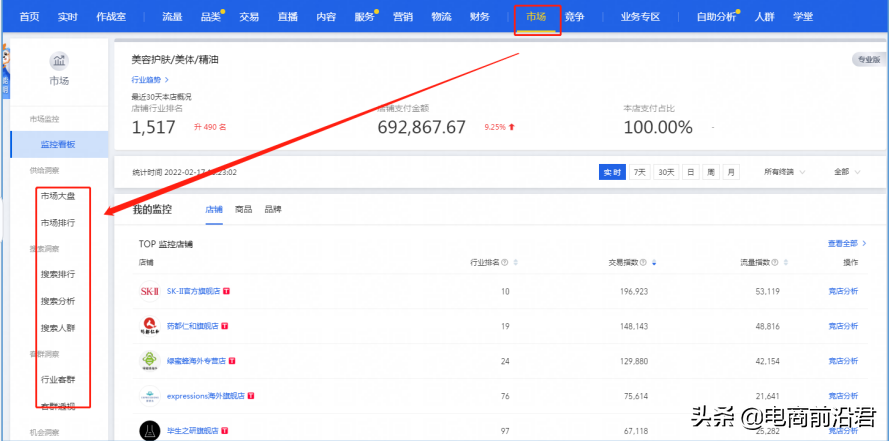
Task: Select the 30天 time range
Action: tap(665, 172)
